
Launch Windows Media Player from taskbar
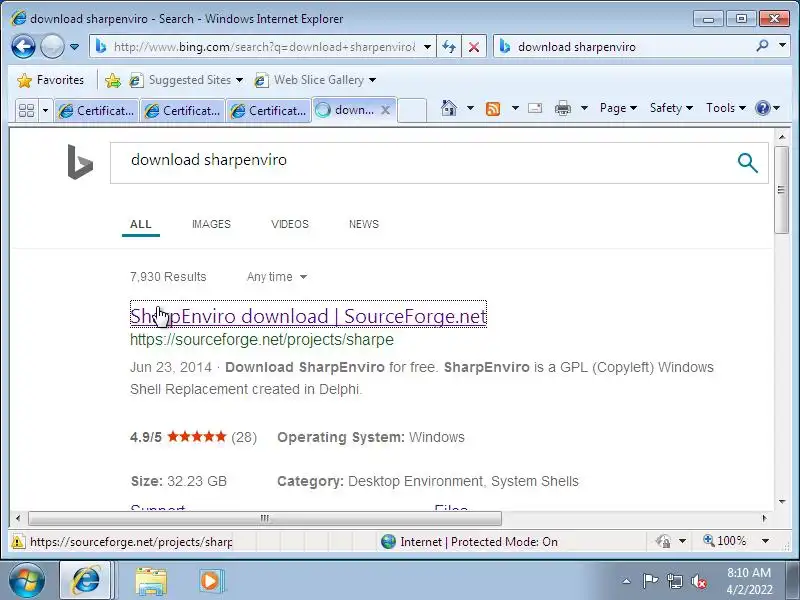(210, 581)
